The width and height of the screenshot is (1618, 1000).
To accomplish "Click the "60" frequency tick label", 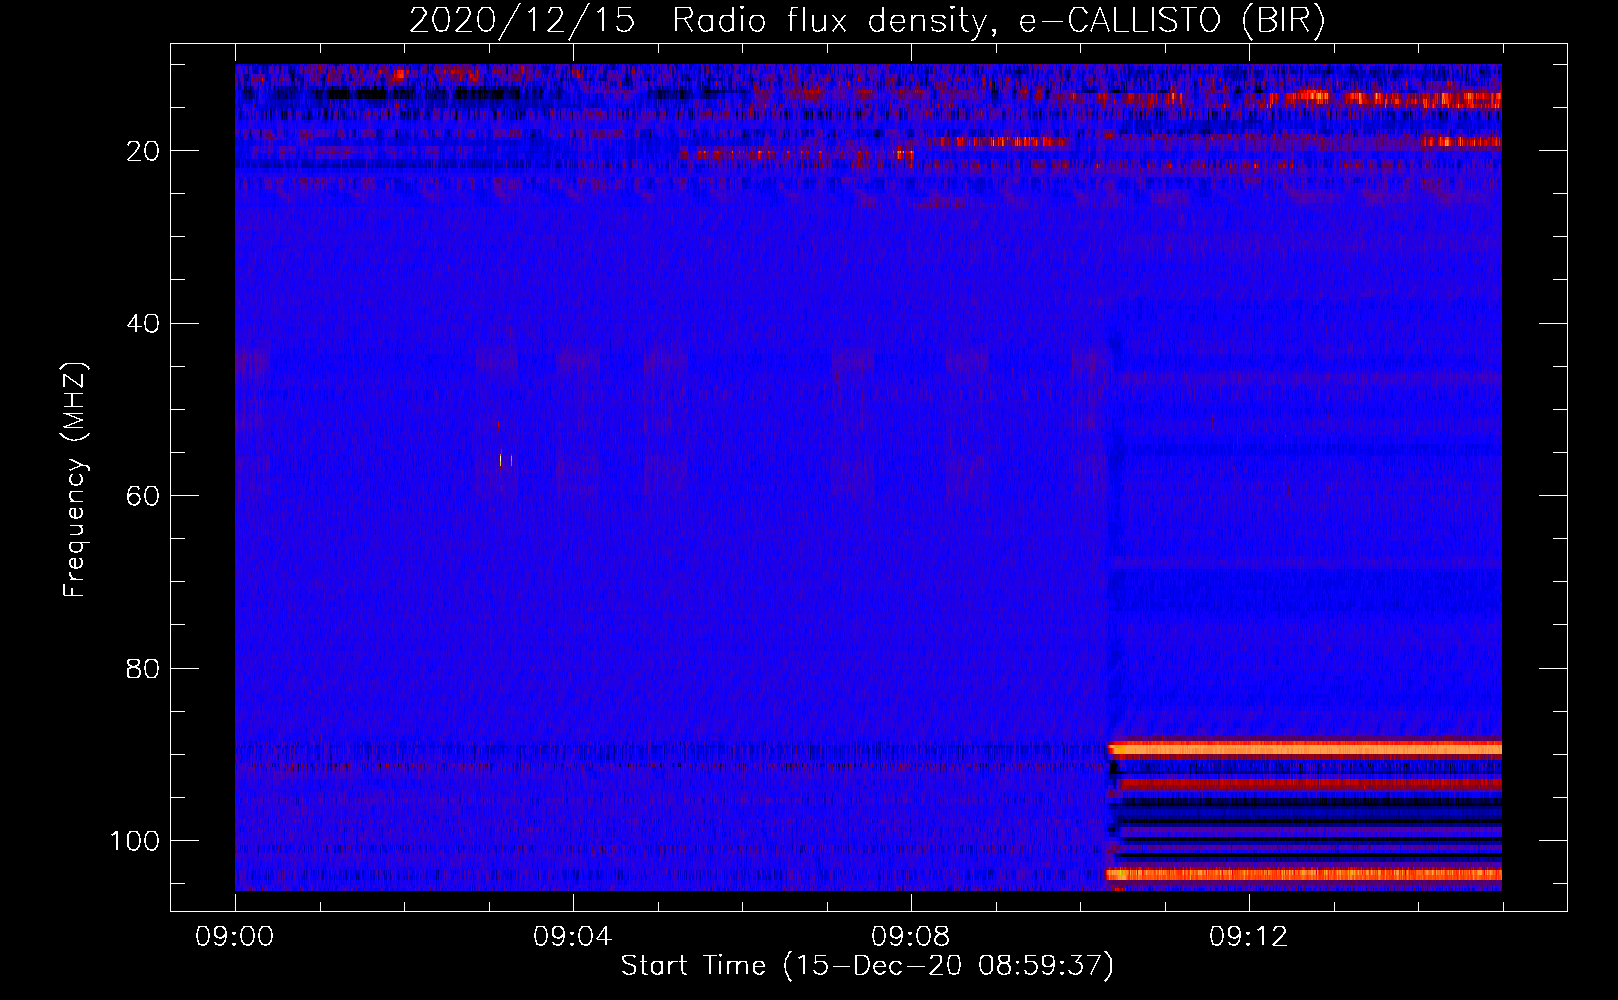I will pos(143,496).
